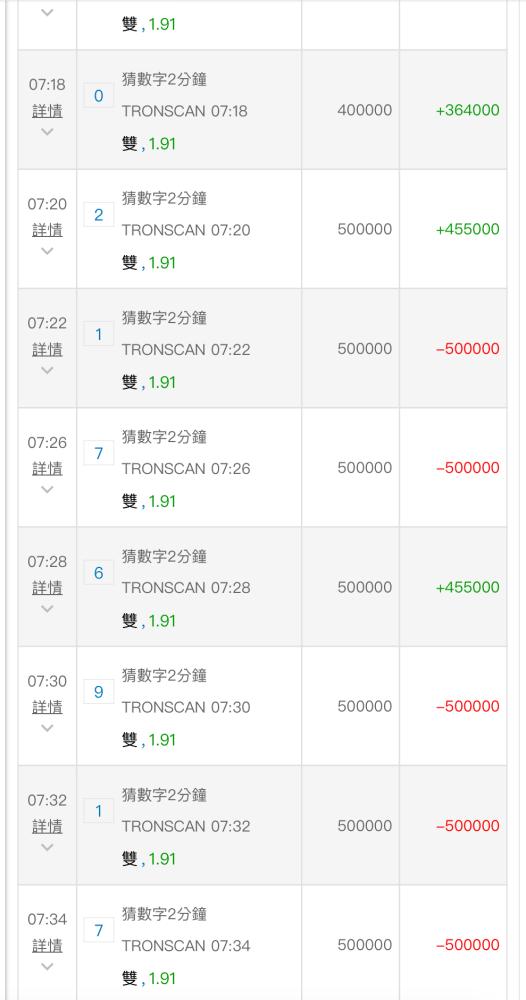Expand the chevron under 07:32 詳情

tap(47, 848)
